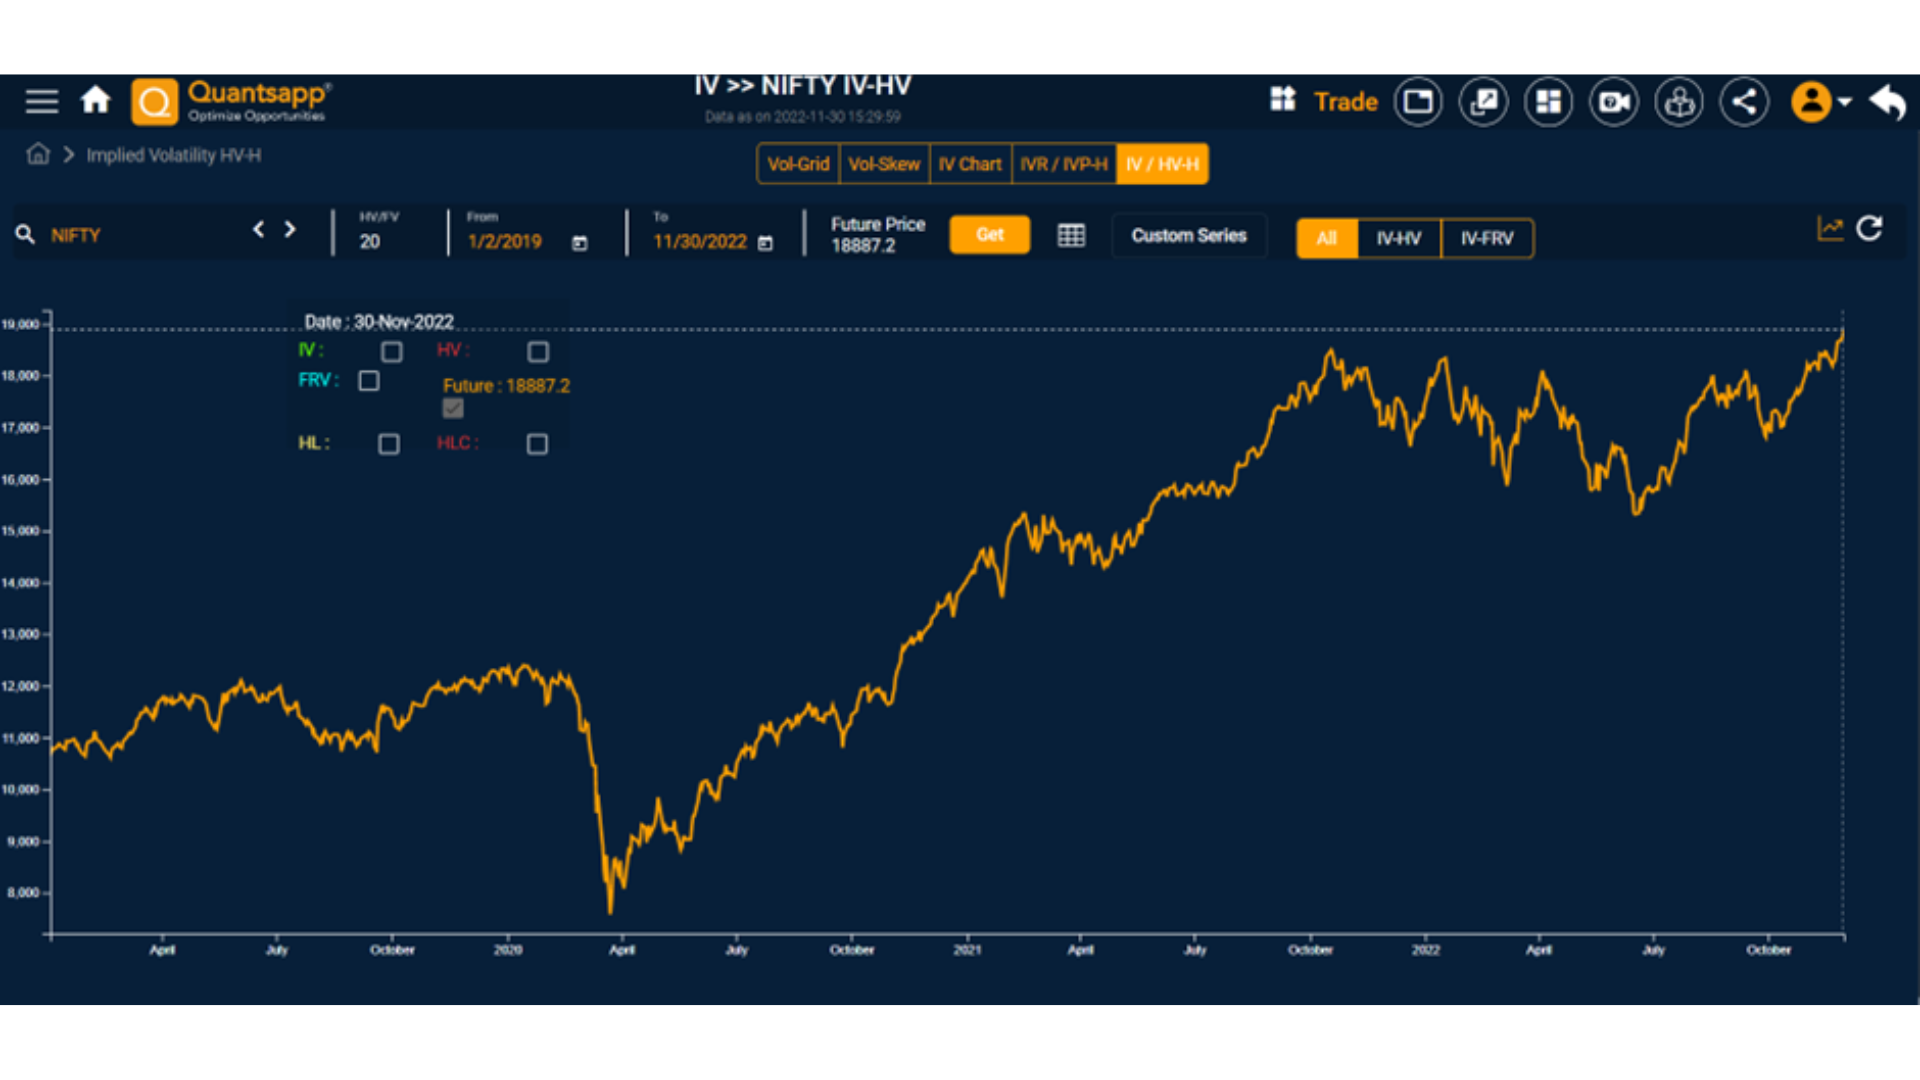Click the table grid view icon
The image size is (1920, 1080).
click(1071, 236)
